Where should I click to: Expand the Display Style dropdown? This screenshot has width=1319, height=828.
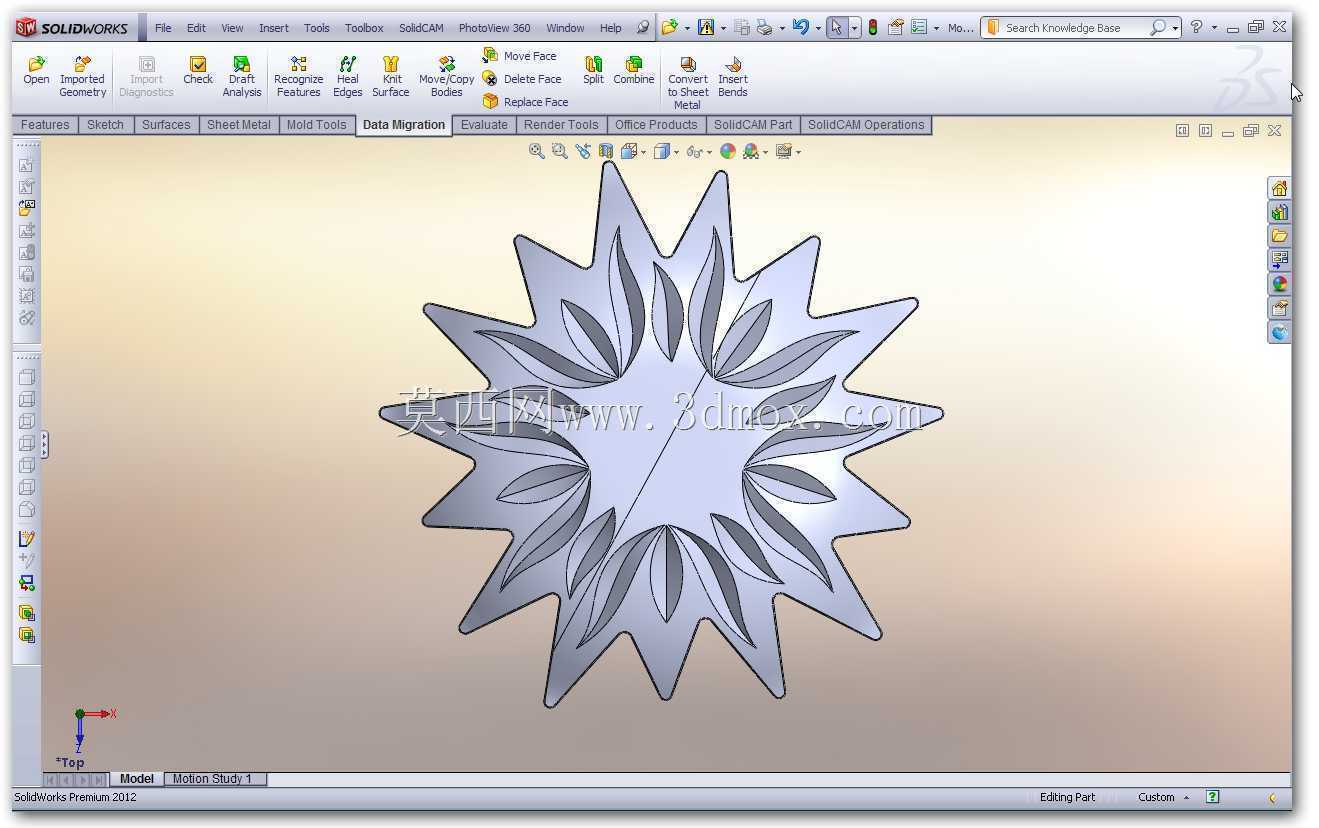677,152
